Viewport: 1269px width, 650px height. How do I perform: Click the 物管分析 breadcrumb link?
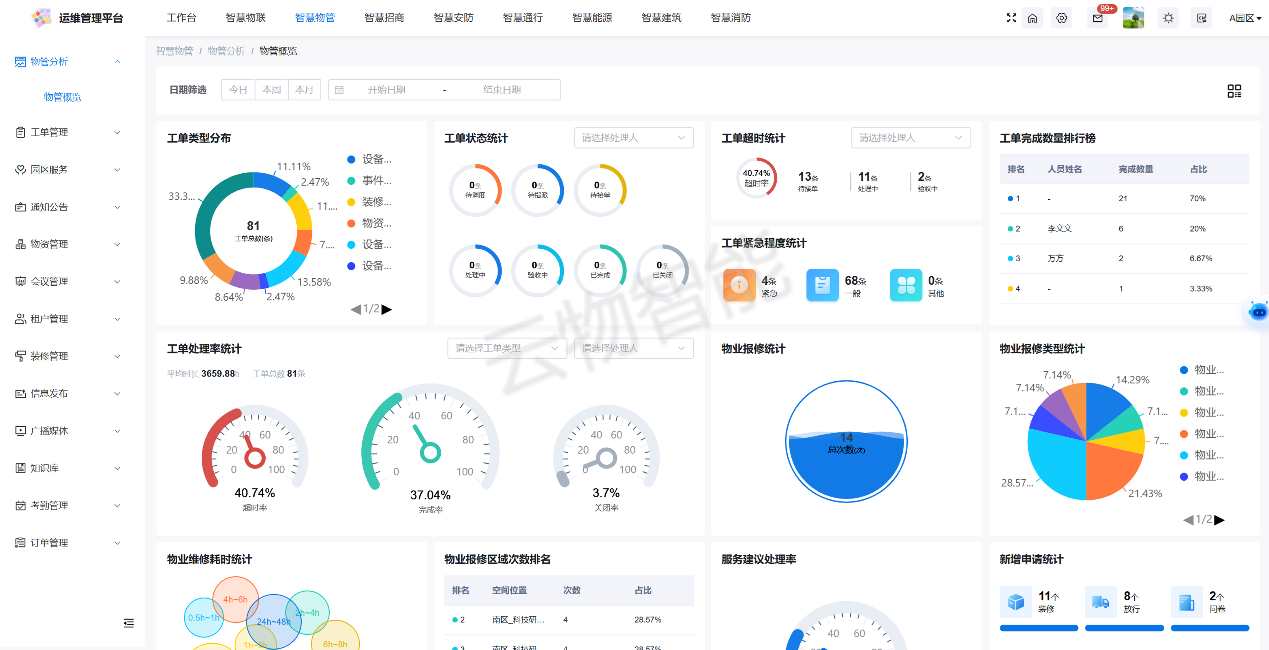[x=226, y=51]
